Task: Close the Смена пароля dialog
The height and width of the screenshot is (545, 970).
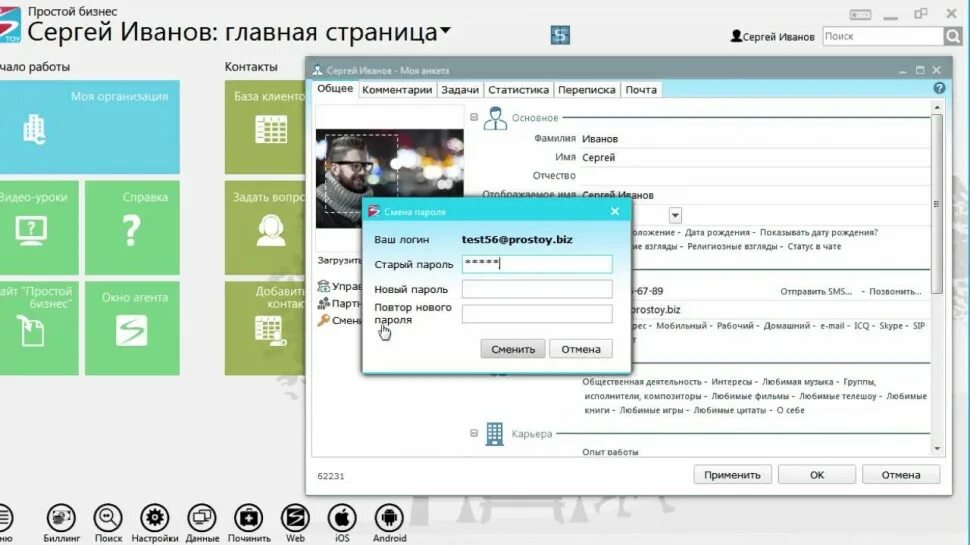Action: [x=614, y=212]
